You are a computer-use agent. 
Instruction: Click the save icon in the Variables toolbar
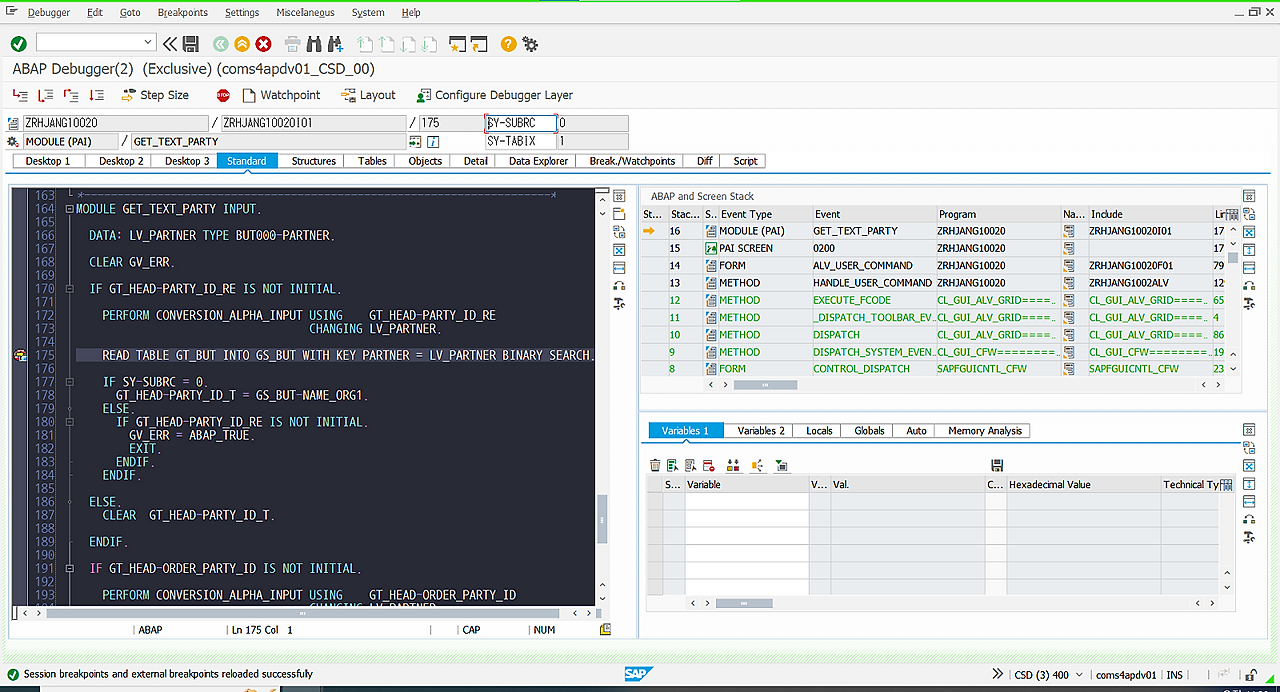[997, 465]
